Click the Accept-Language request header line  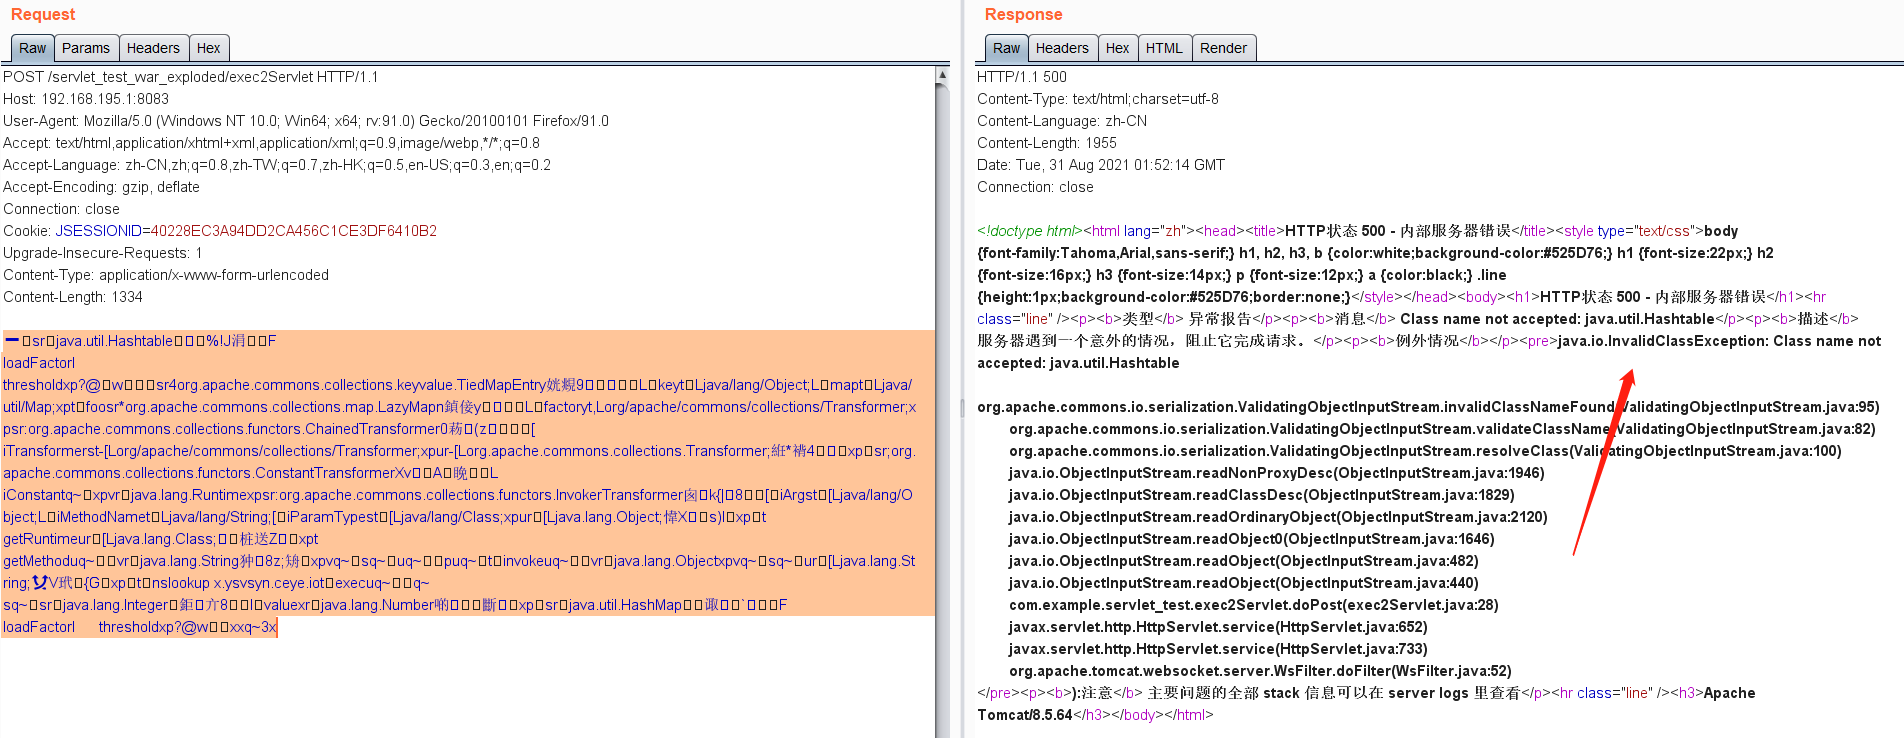(277, 165)
